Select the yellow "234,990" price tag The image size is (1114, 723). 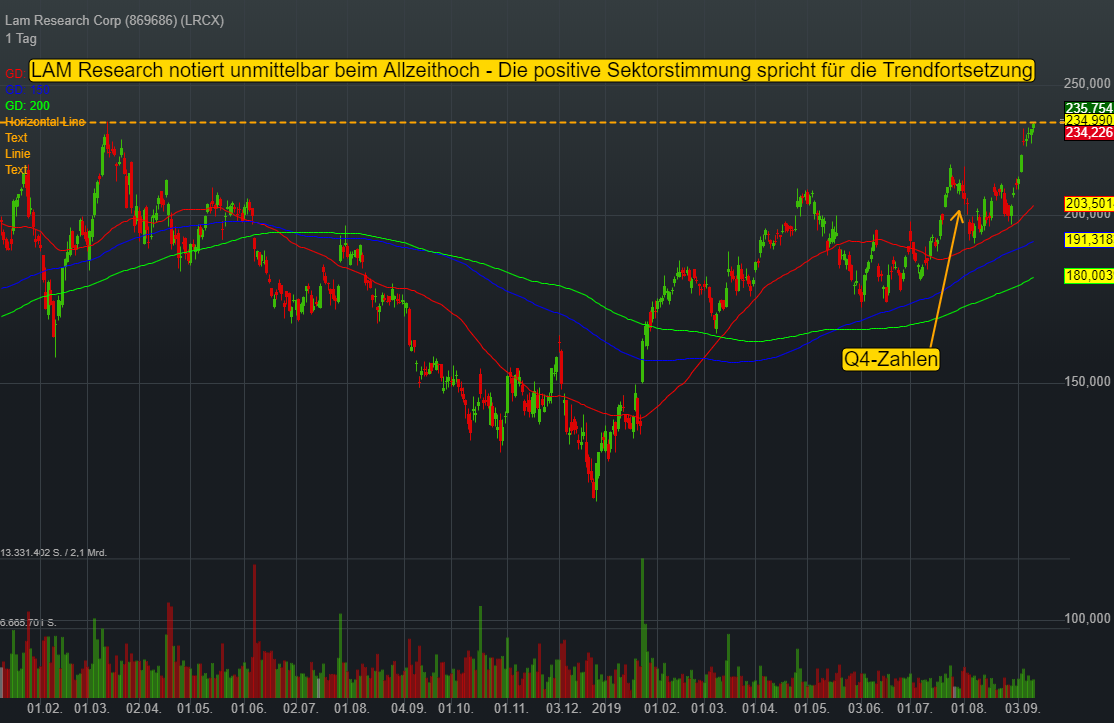1088,120
